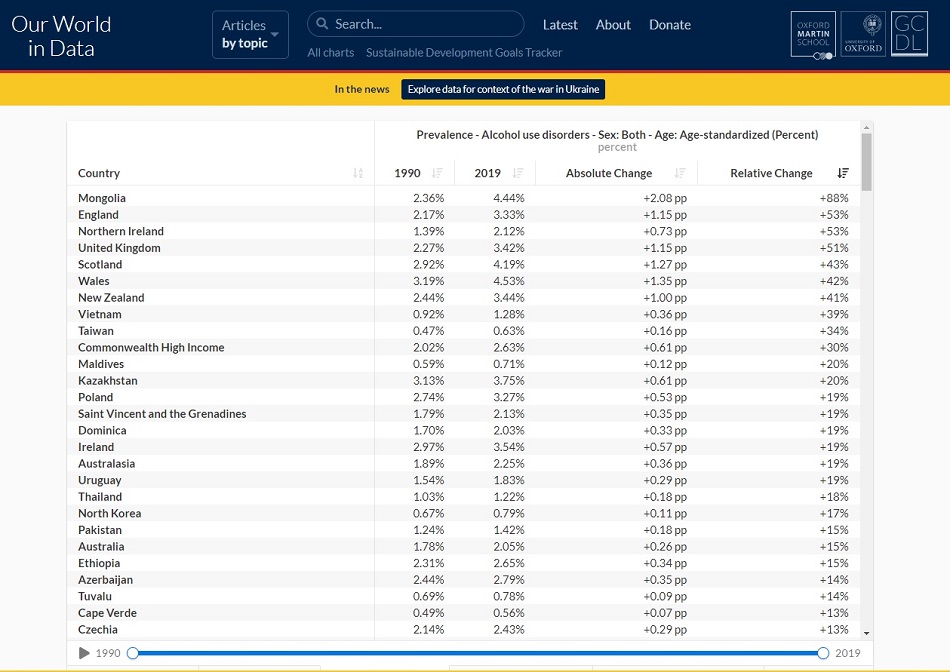Click the Search input field

point(416,24)
